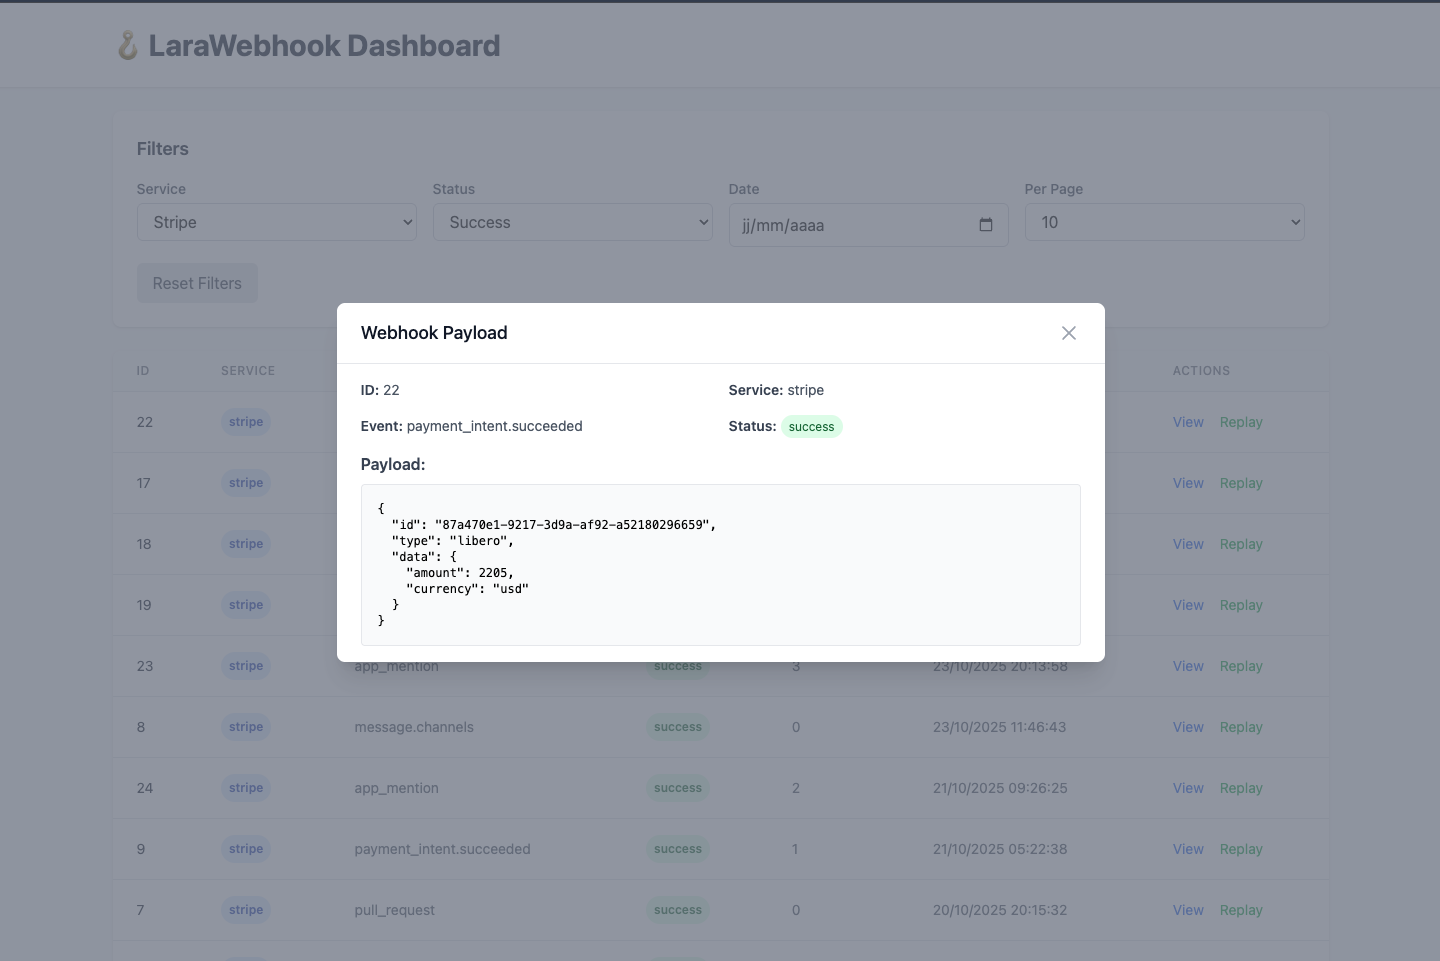
Task: View the payment_intent.succeeded webhook ID 9
Action: tap(1188, 849)
